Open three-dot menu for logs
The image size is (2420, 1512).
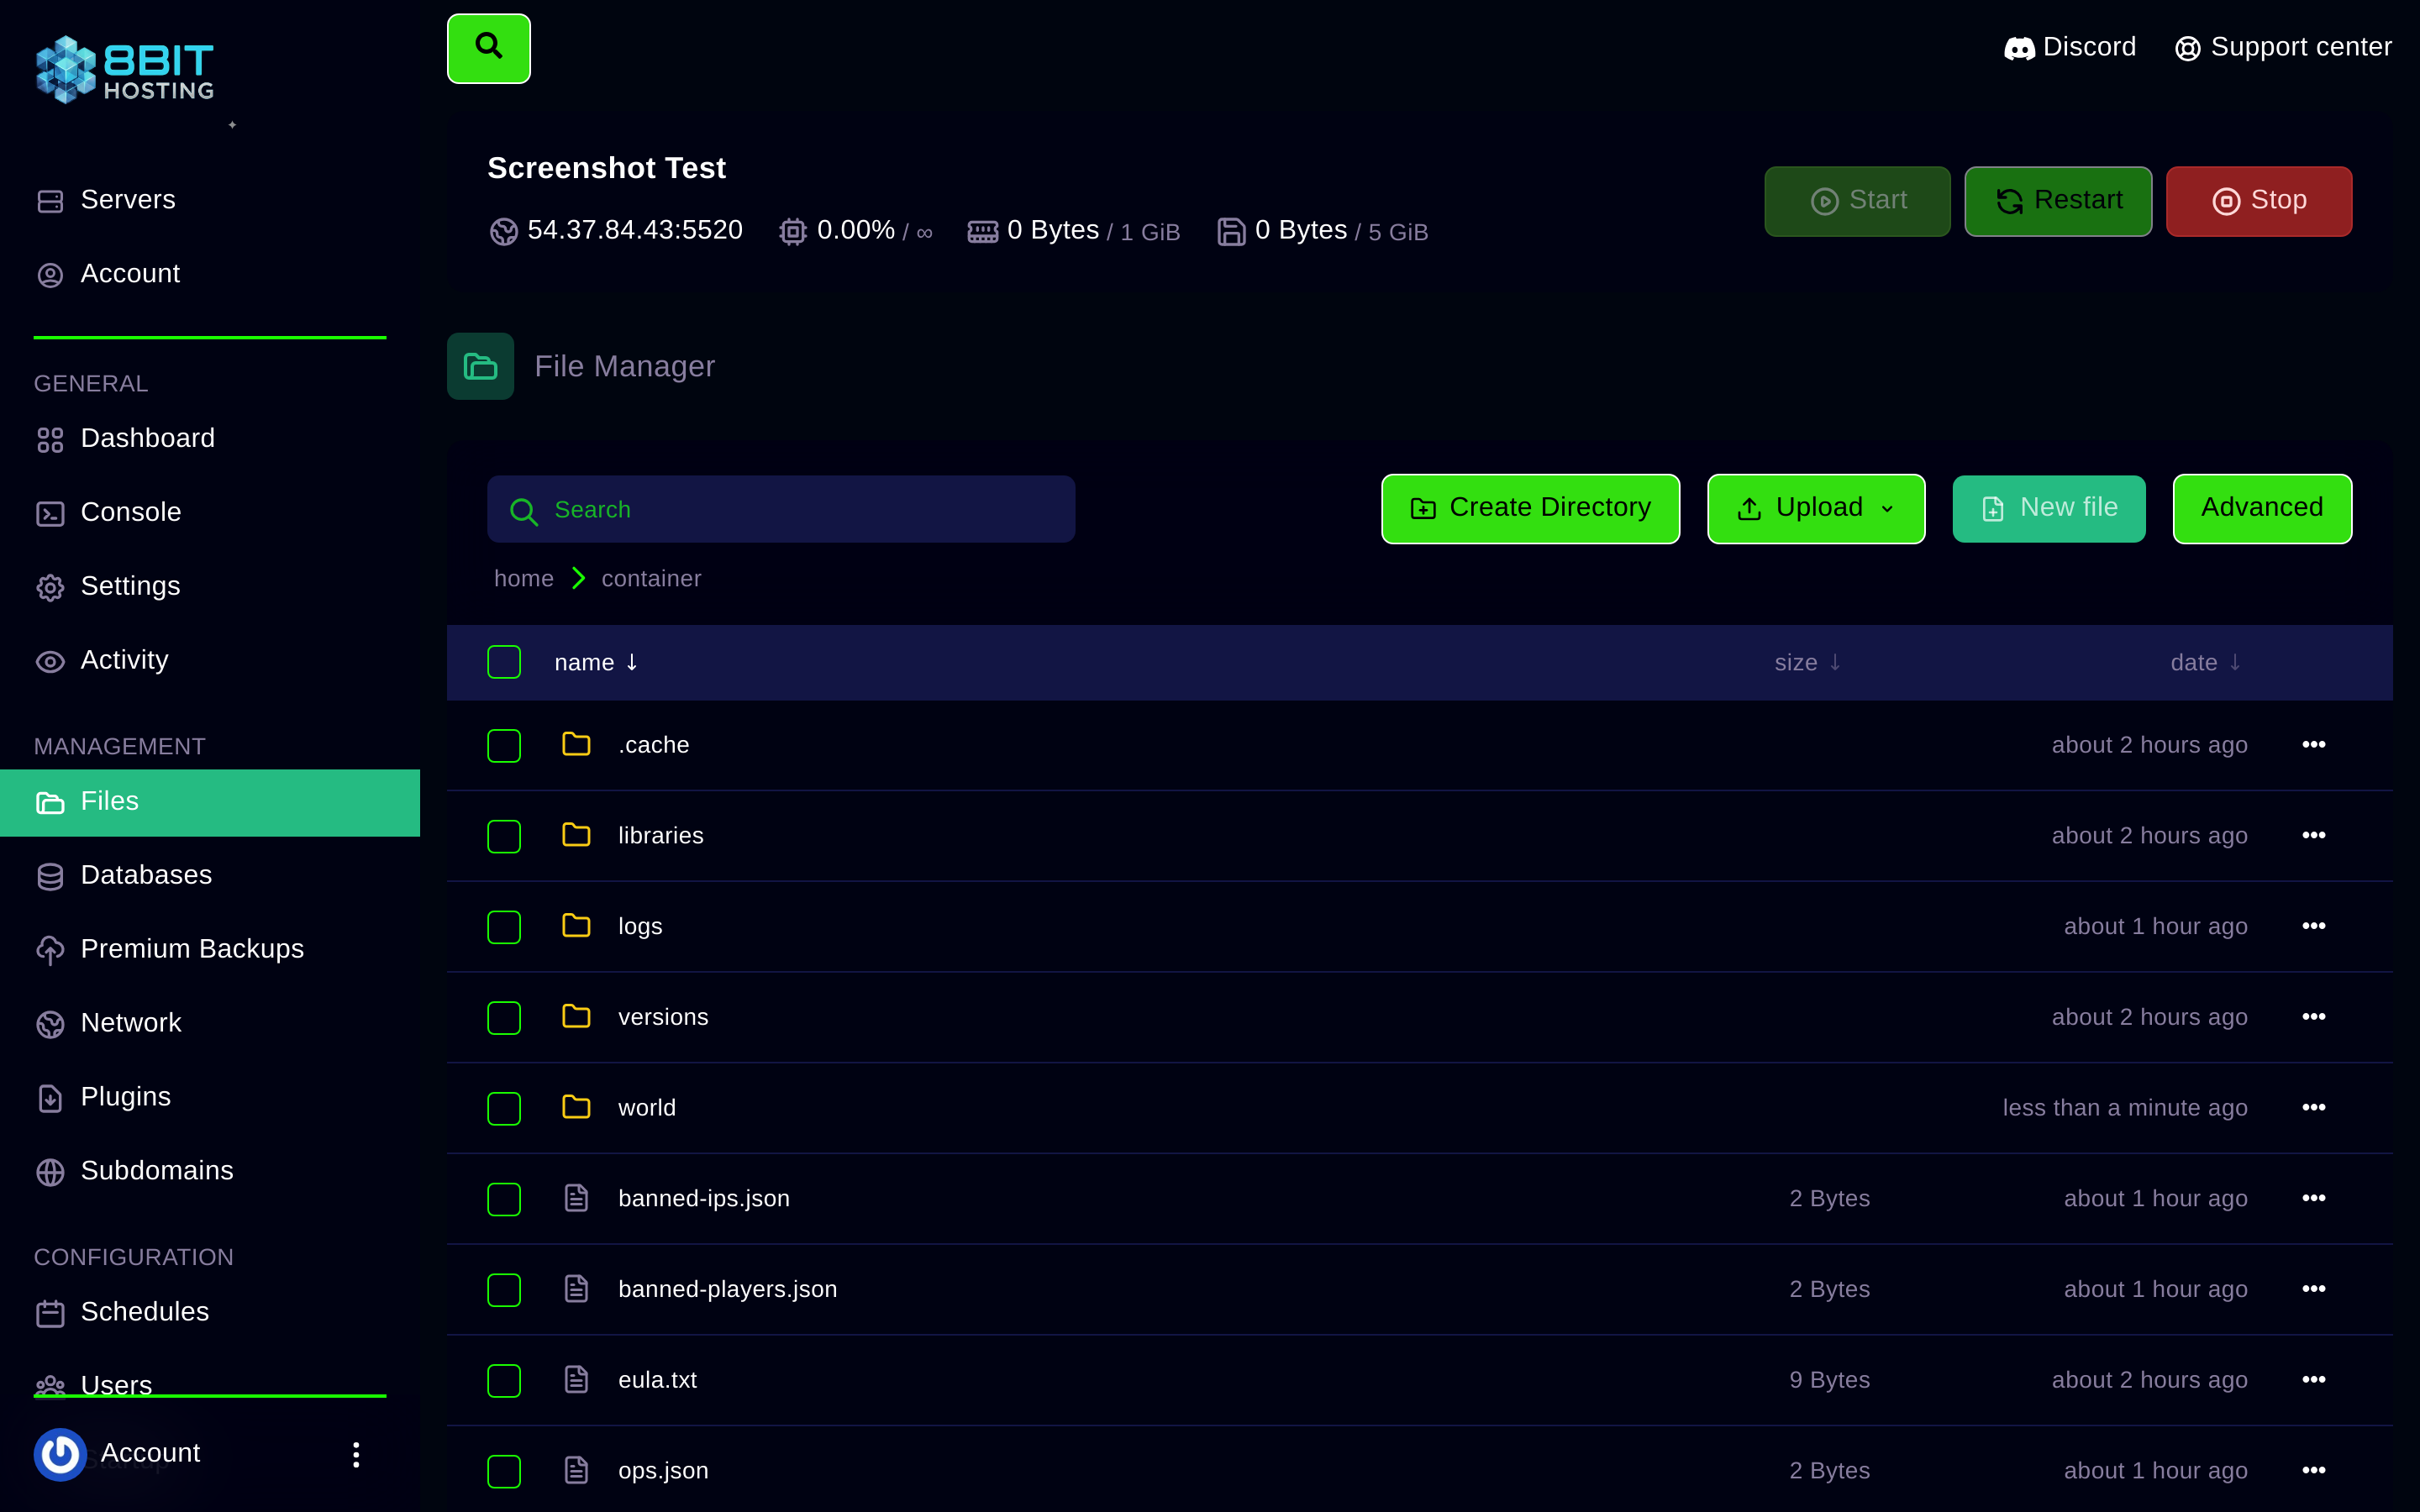pyautogui.click(x=2313, y=927)
